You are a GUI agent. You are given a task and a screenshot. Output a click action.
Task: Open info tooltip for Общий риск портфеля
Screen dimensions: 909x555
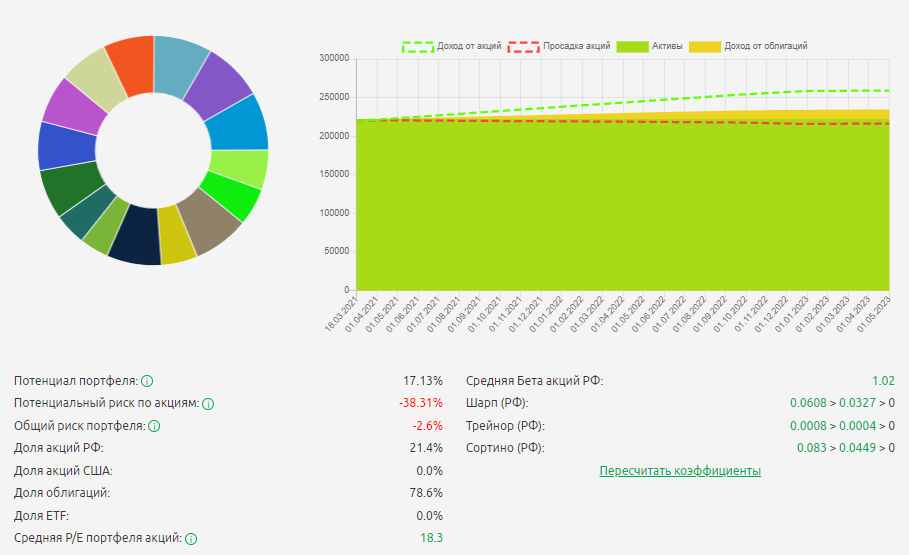(x=154, y=426)
